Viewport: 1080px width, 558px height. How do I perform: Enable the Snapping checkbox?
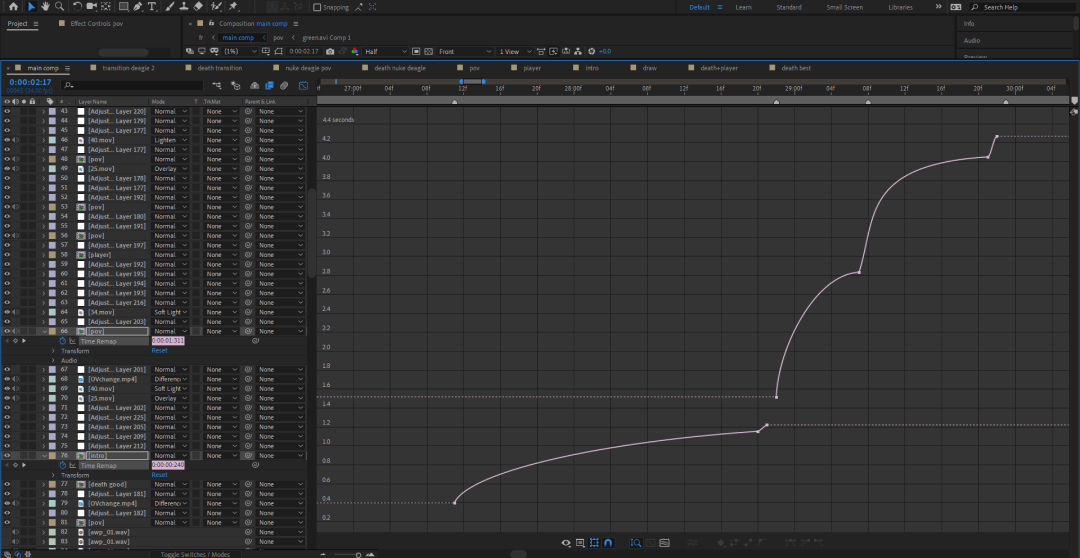coord(316,8)
